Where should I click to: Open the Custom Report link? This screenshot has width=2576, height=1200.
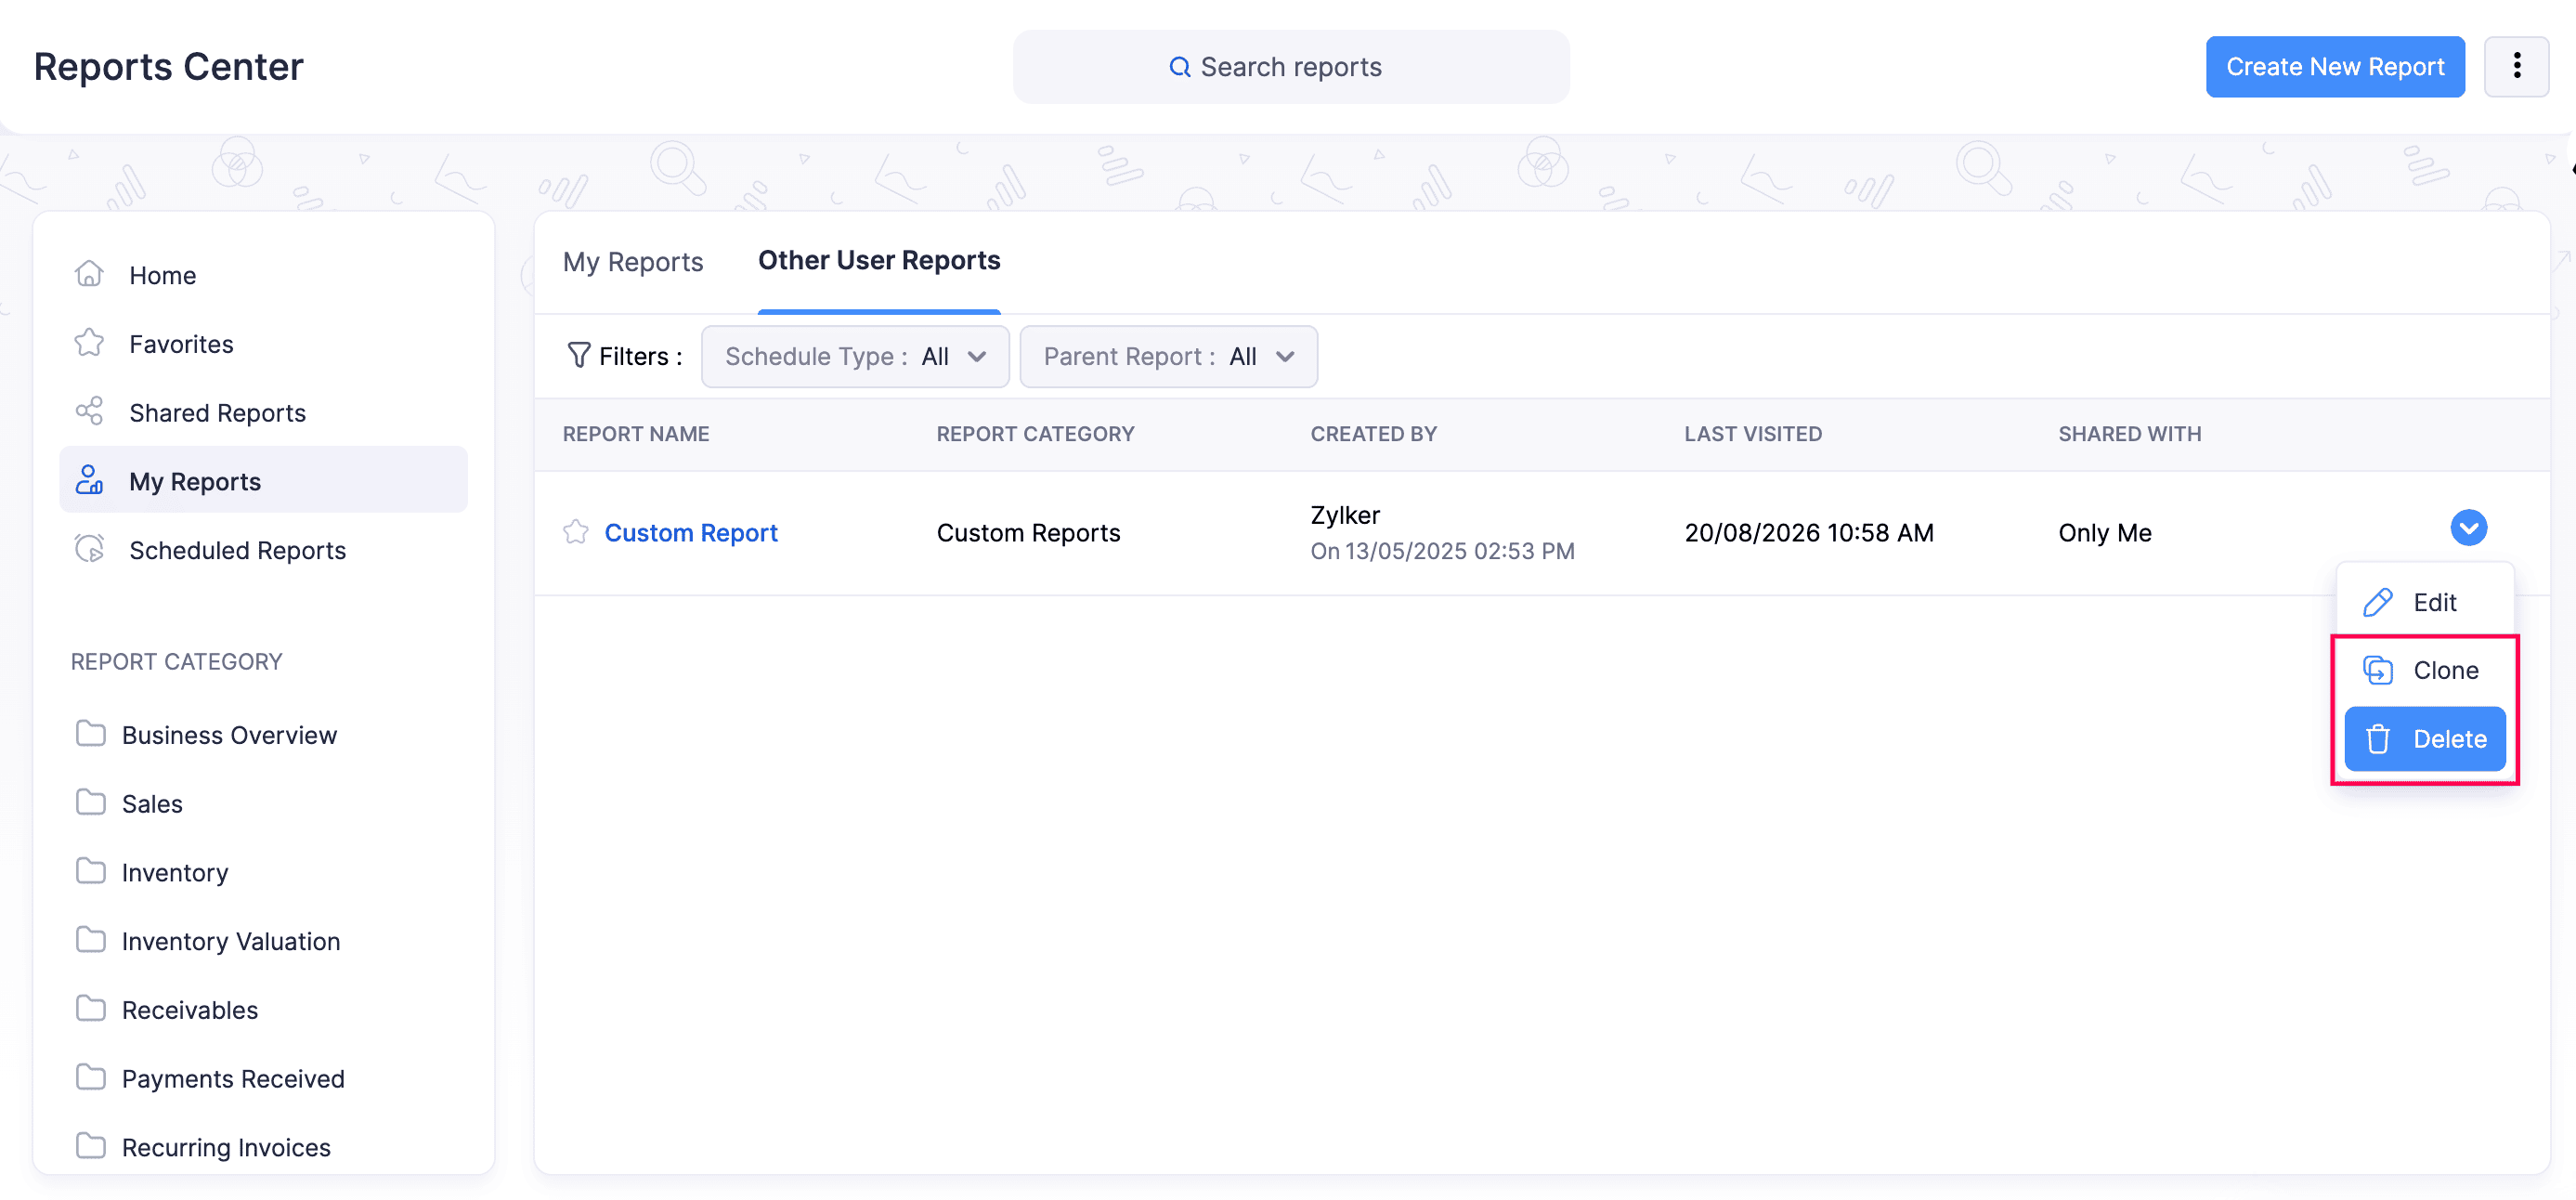point(690,532)
